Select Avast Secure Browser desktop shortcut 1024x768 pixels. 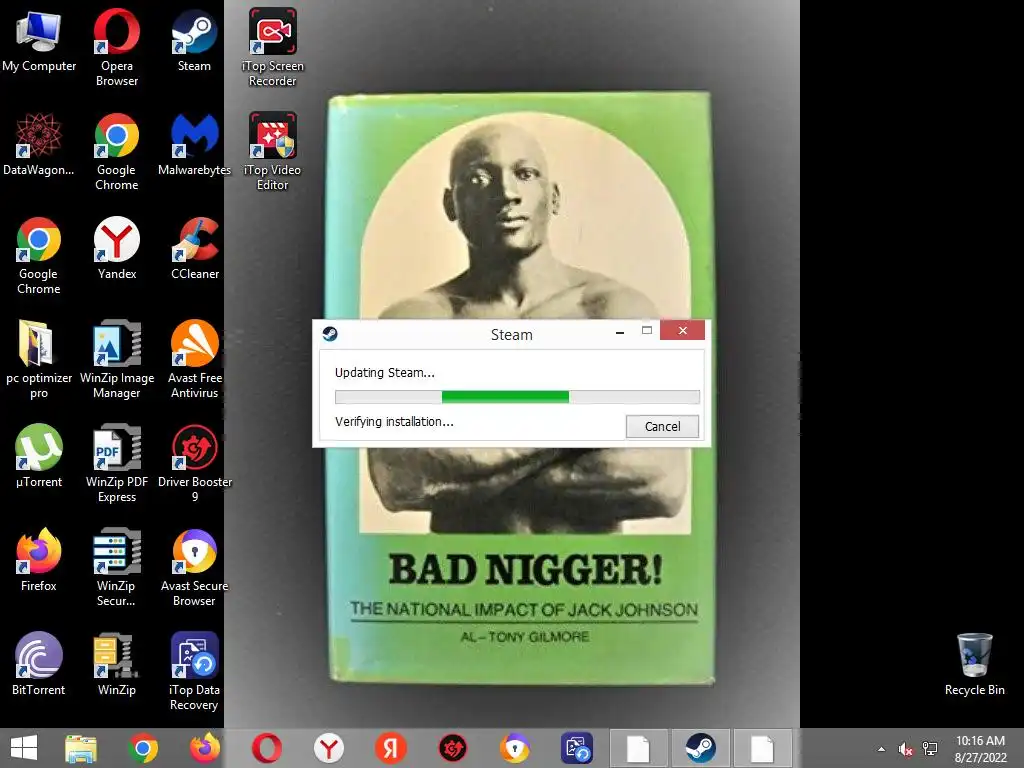click(195, 568)
